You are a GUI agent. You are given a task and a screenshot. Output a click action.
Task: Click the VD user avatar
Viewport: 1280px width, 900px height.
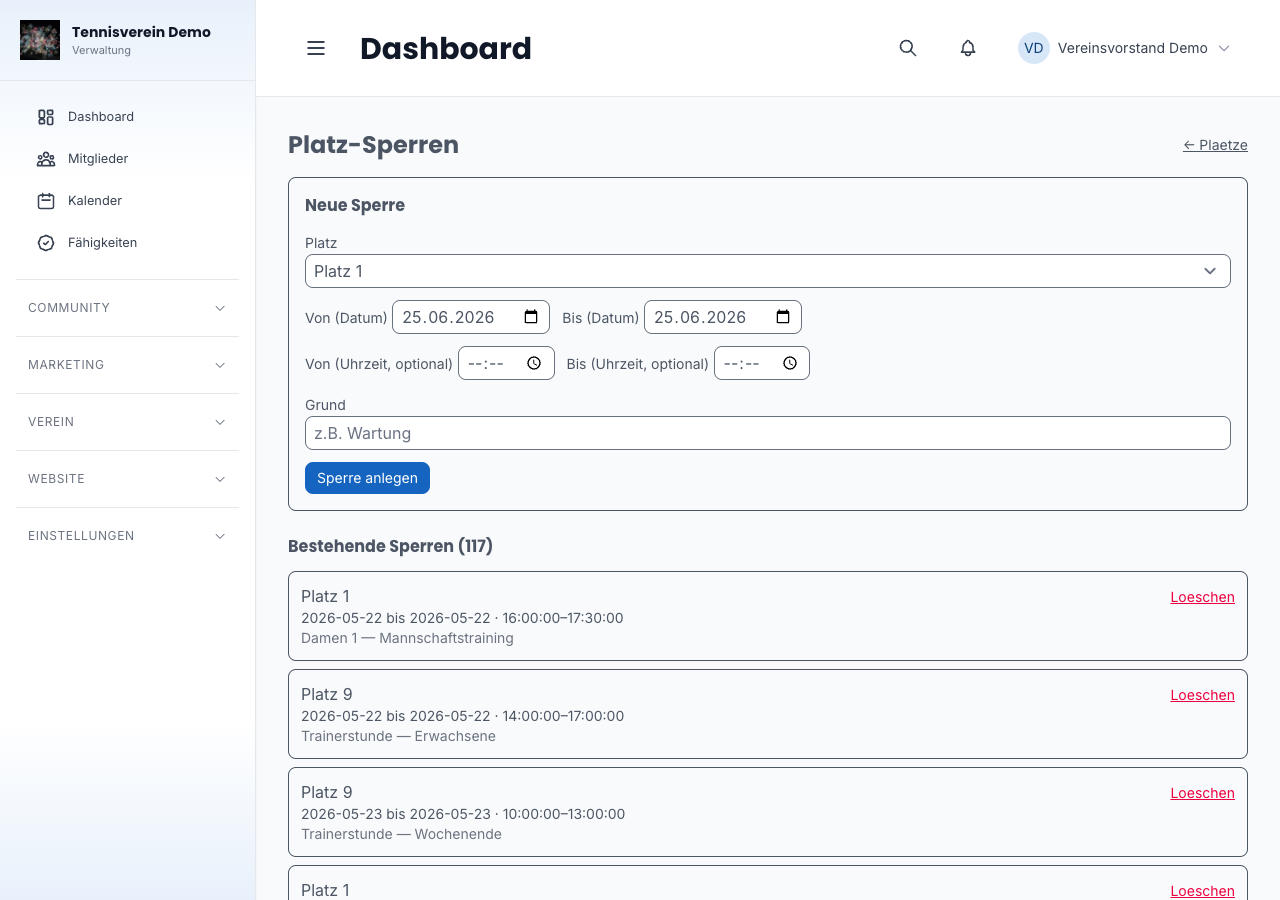pyautogui.click(x=1034, y=48)
